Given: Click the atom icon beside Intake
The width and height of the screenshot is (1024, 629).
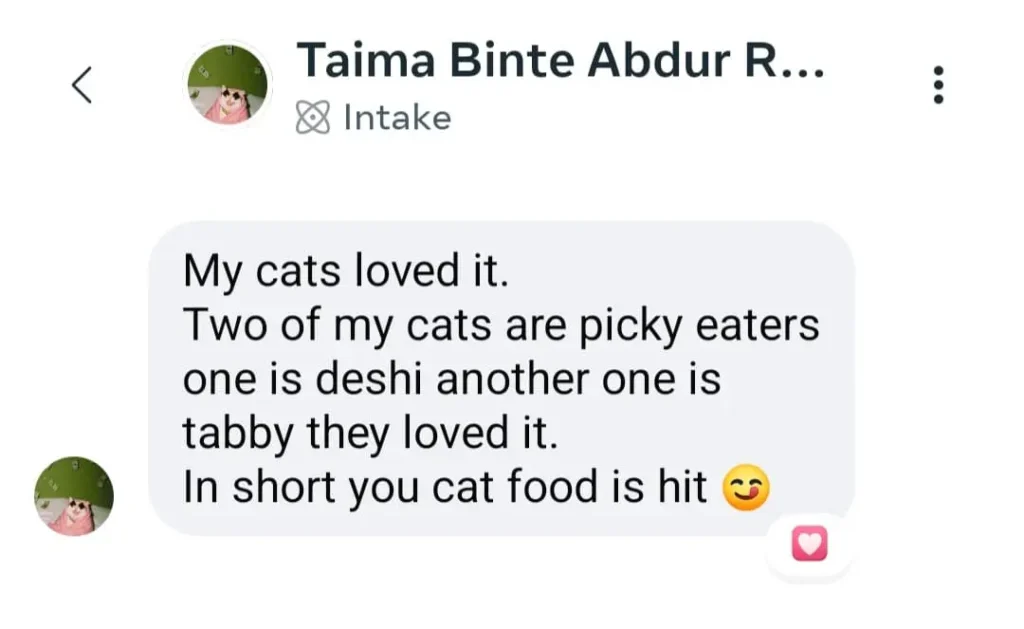Looking at the screenshot, I should pyautogui.click(x=312, y=119).
